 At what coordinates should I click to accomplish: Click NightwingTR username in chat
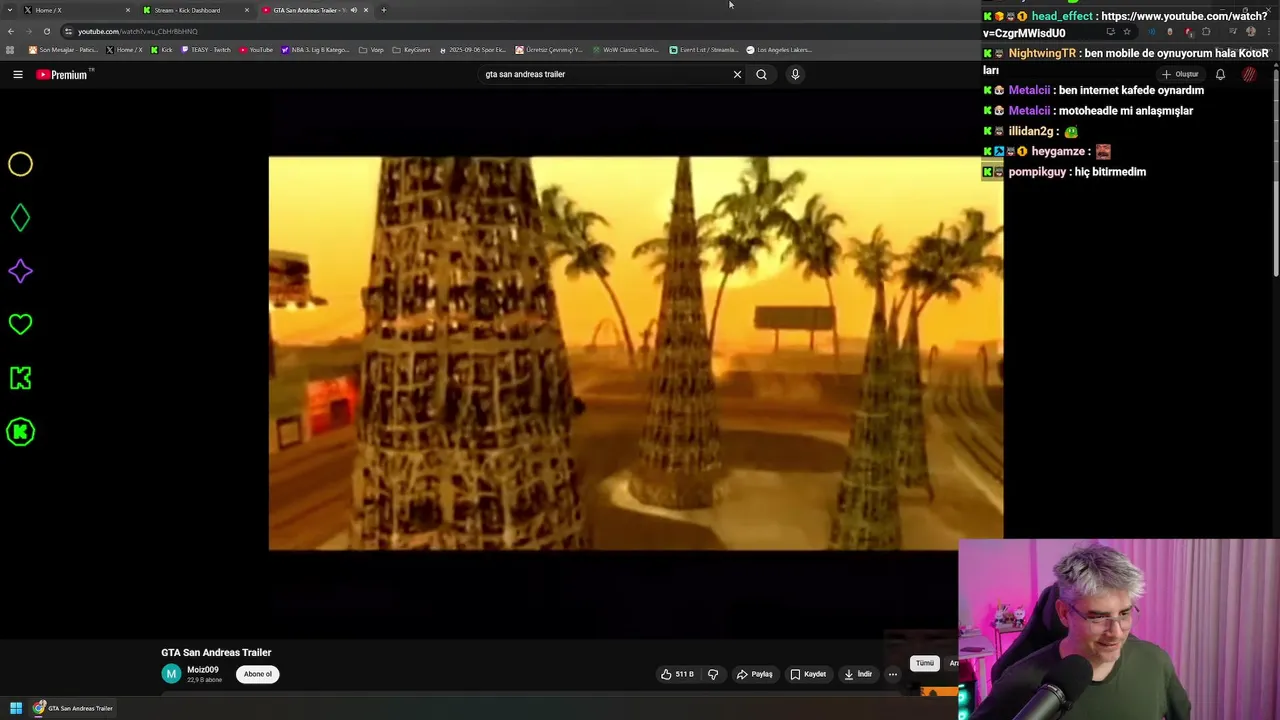[x=1040, y=53]
